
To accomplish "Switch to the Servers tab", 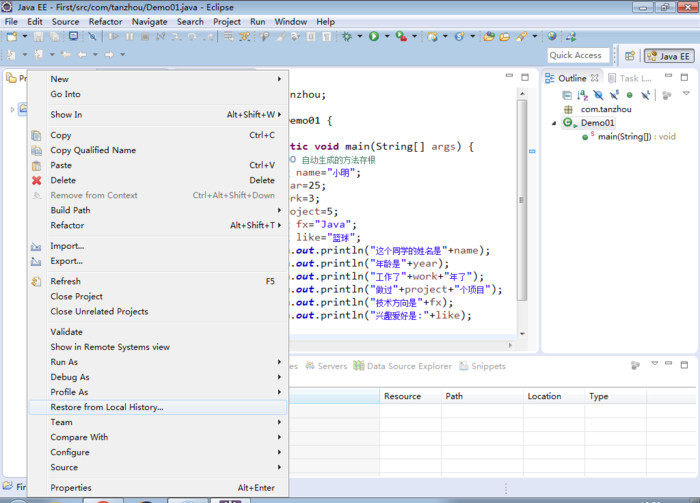I will tap(326, 366).
